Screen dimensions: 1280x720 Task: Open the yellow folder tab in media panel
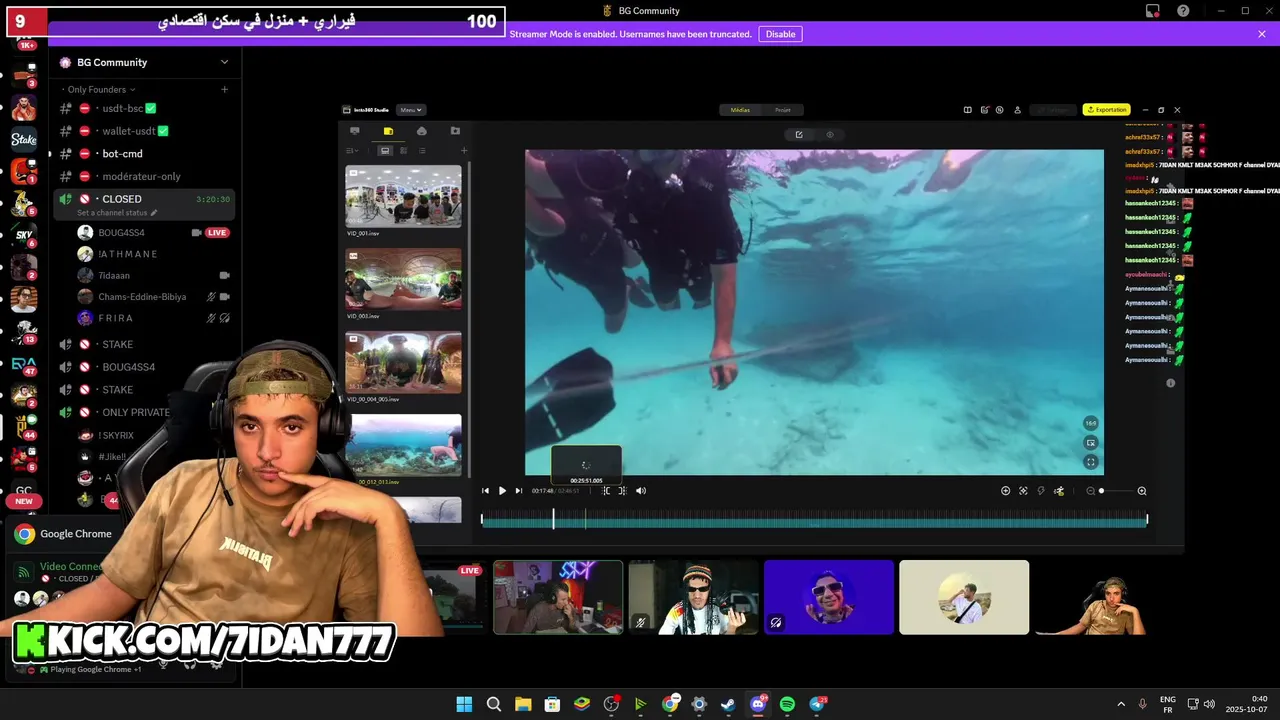[388, 131]
